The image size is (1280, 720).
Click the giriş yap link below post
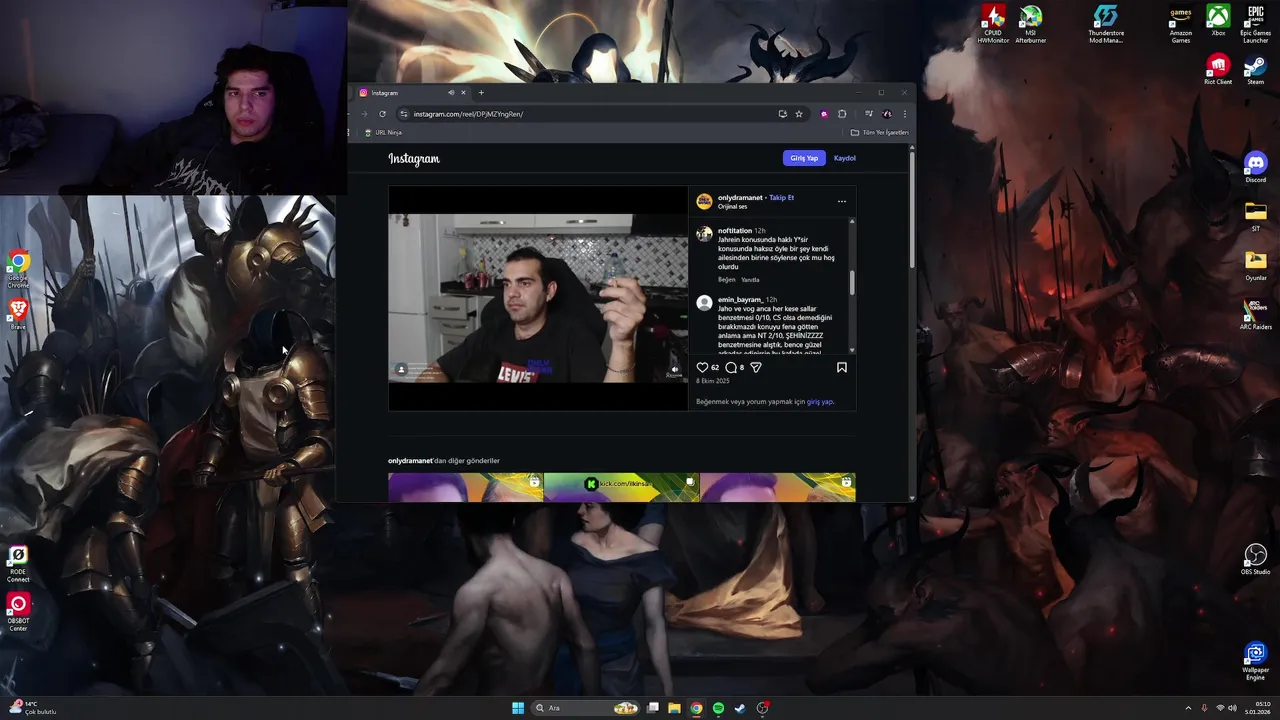pyautogui.click(x=819, y=402)
